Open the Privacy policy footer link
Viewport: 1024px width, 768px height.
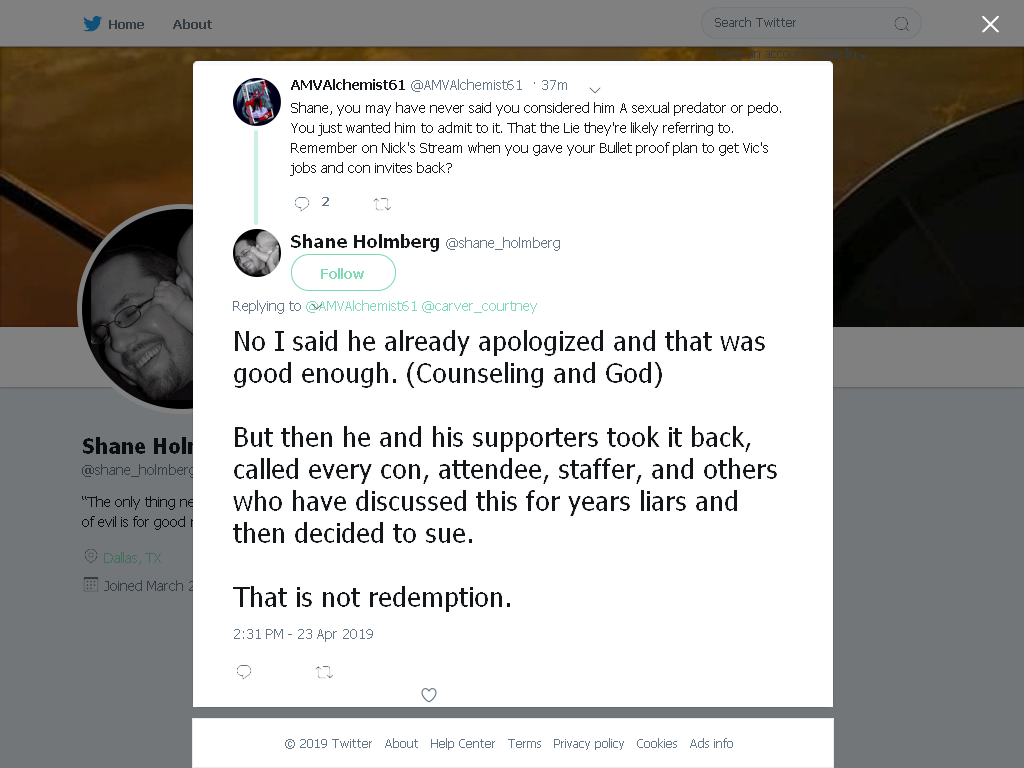pos(588,743)
